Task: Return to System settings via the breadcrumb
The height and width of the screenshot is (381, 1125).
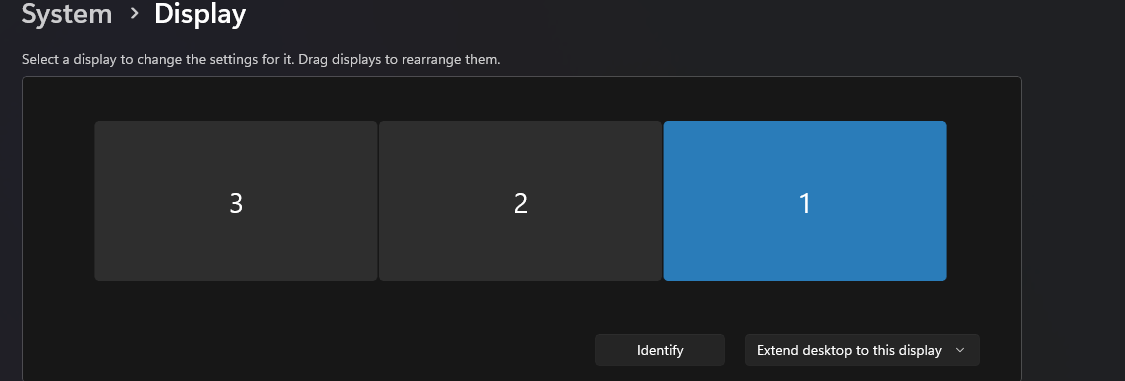Action: click(x=67, y=14)
